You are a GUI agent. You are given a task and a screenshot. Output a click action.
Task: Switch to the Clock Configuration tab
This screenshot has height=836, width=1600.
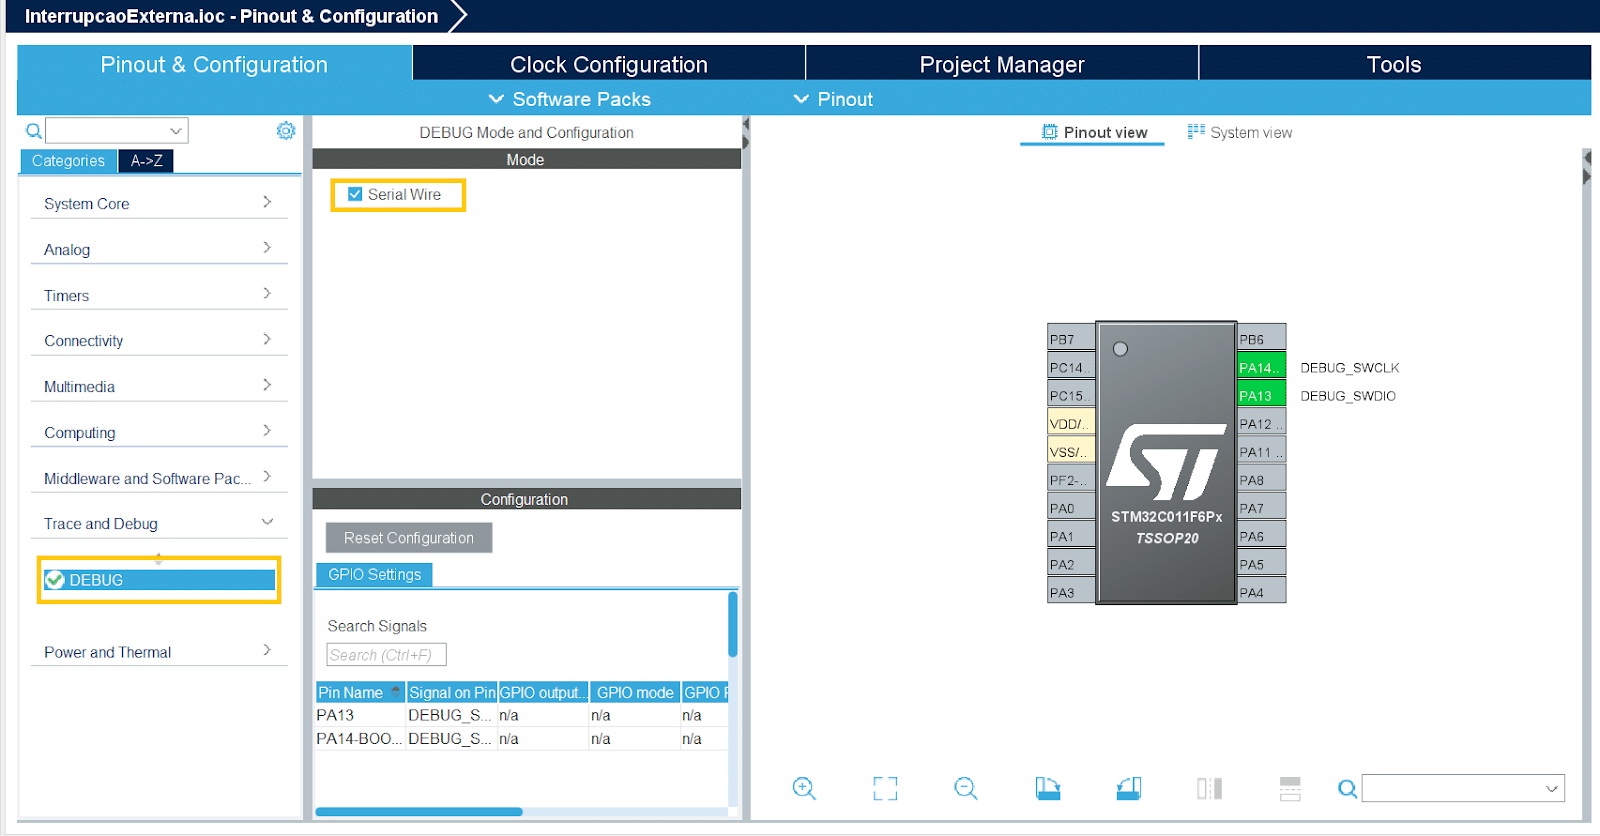click(608, 64)
